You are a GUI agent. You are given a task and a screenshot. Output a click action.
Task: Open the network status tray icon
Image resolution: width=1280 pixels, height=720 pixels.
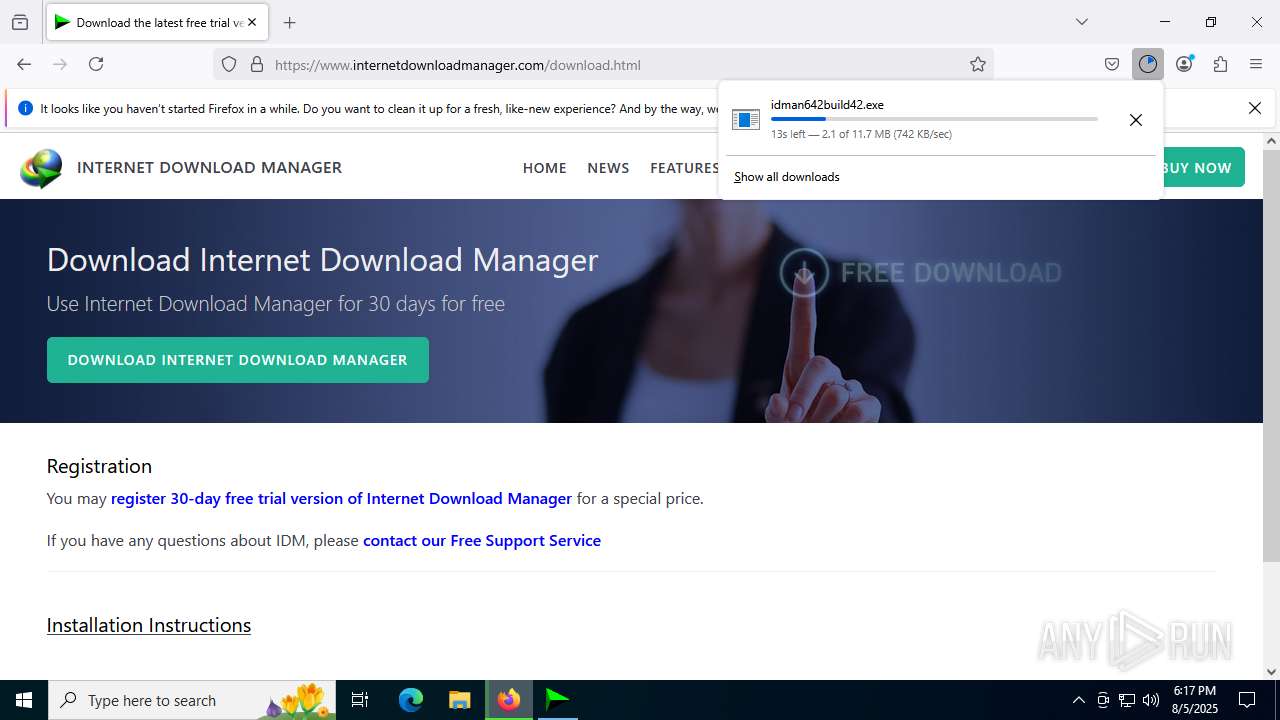click(1127, 700)
